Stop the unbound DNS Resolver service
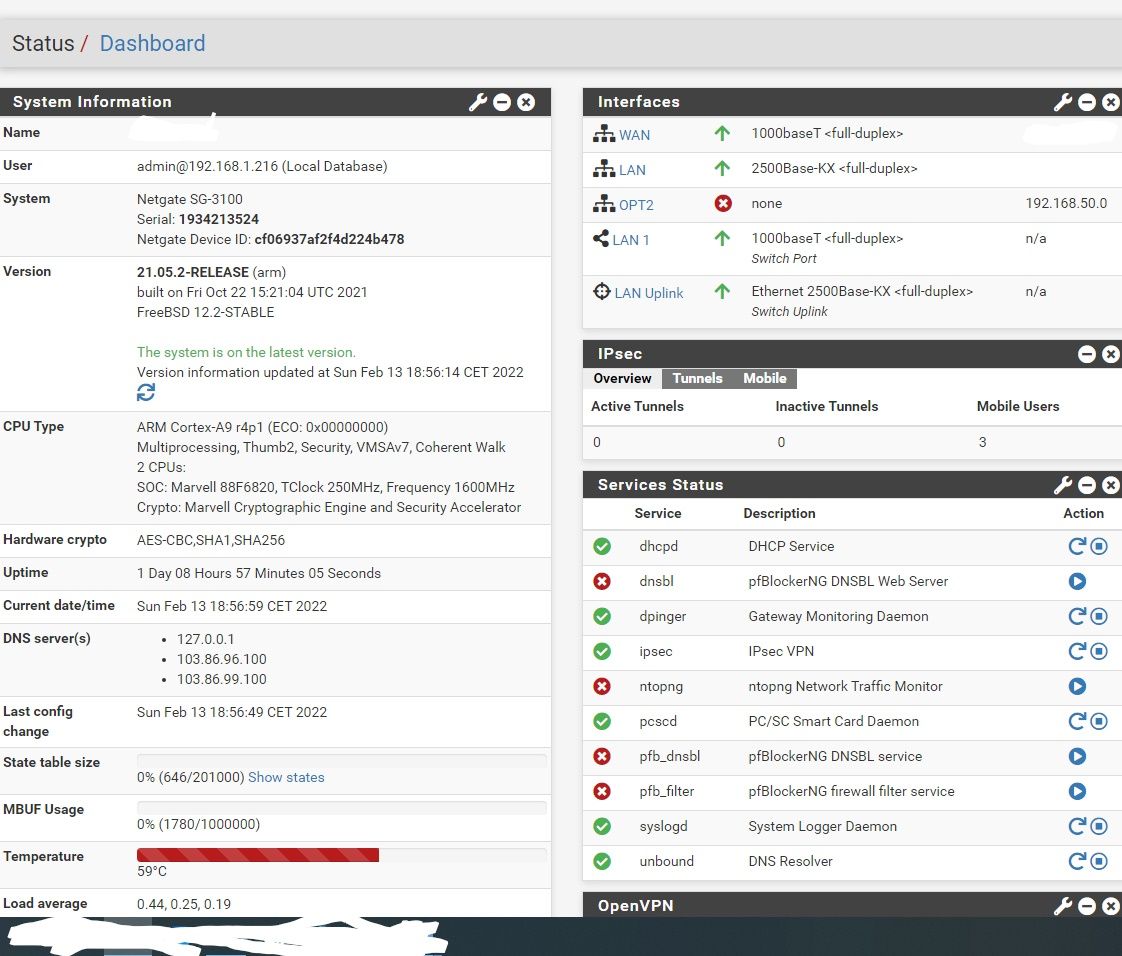This screenshot has width=1122, height=956. click(1099, 861)
